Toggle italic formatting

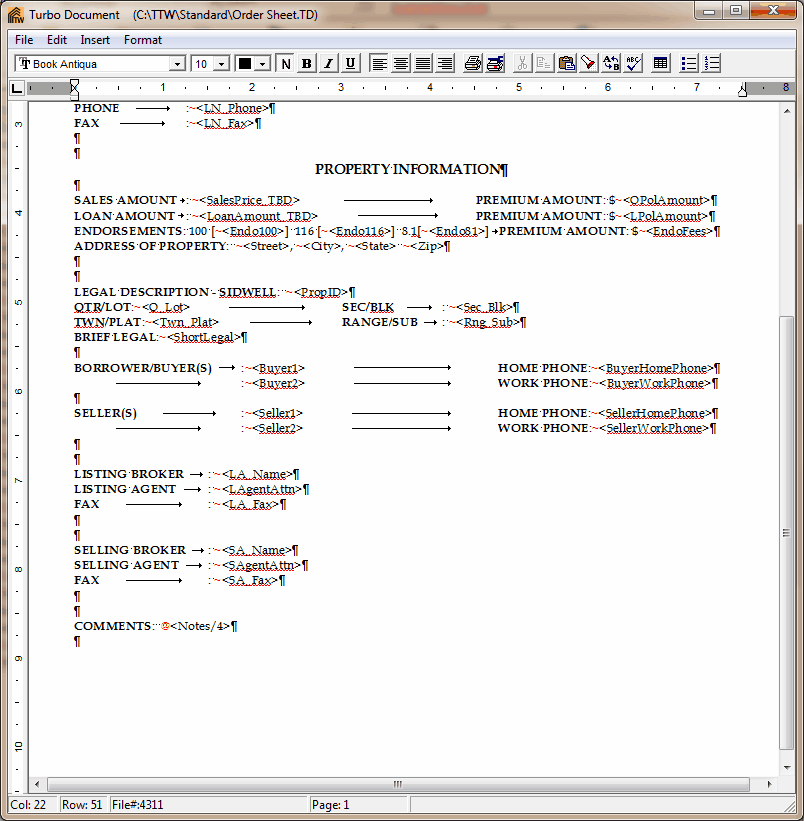coord(328,63)
